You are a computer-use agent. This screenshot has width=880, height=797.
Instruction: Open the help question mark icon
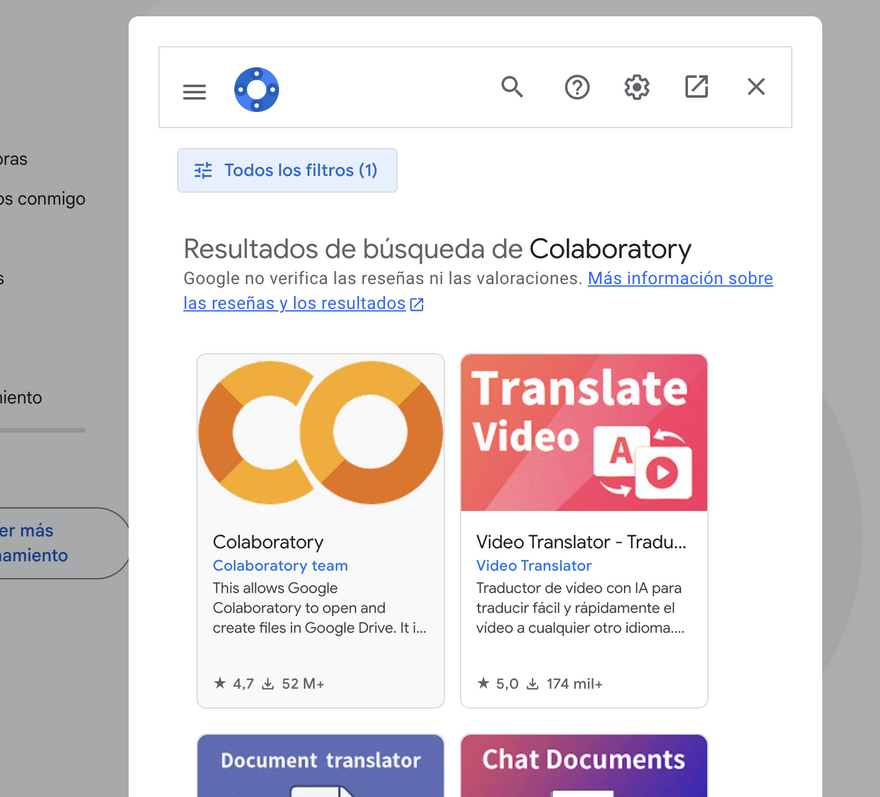point(577,88)
